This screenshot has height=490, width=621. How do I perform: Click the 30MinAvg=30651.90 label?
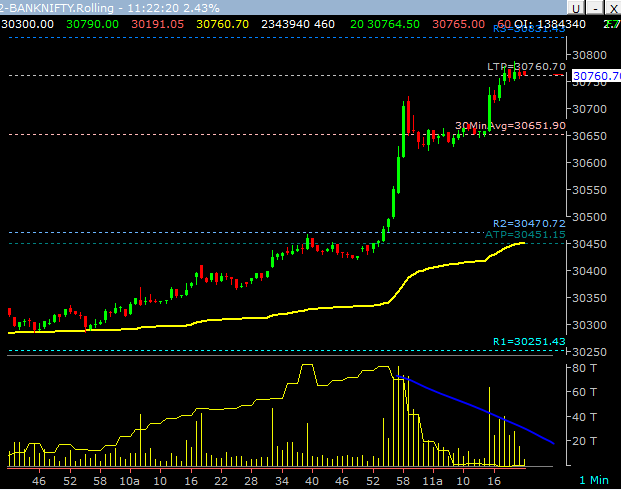coord(511,126)
